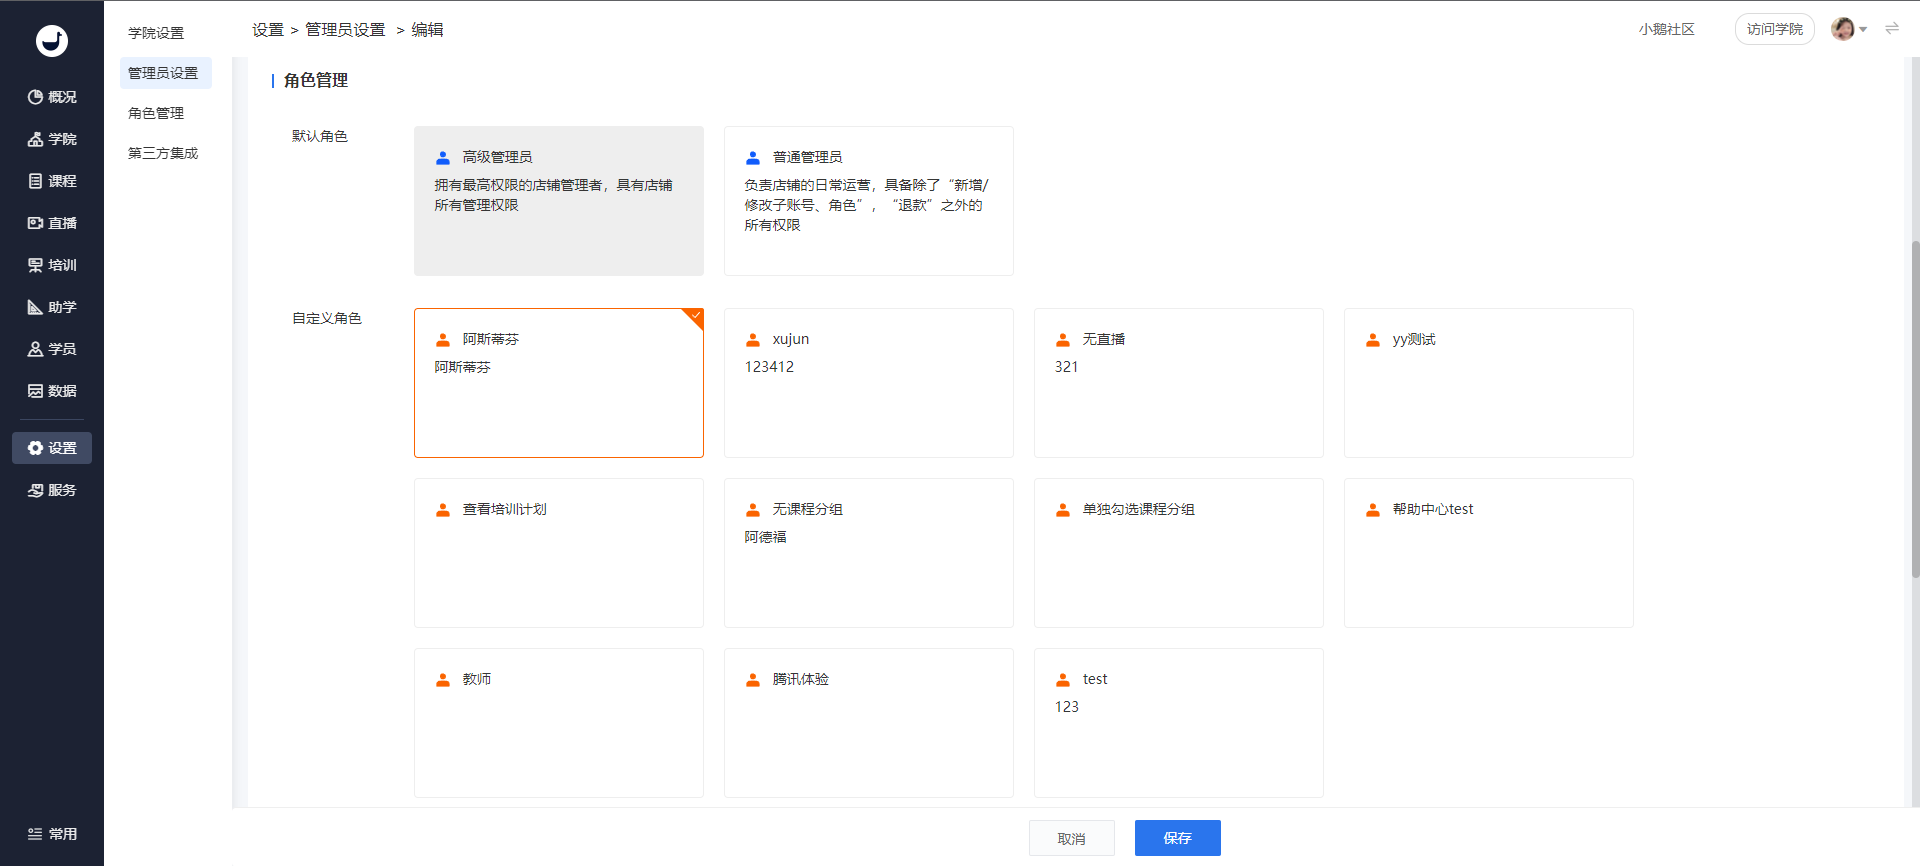Click the app logo in the sidebar
Viewport: 1920px width, 866px height.
pos(52,40)
